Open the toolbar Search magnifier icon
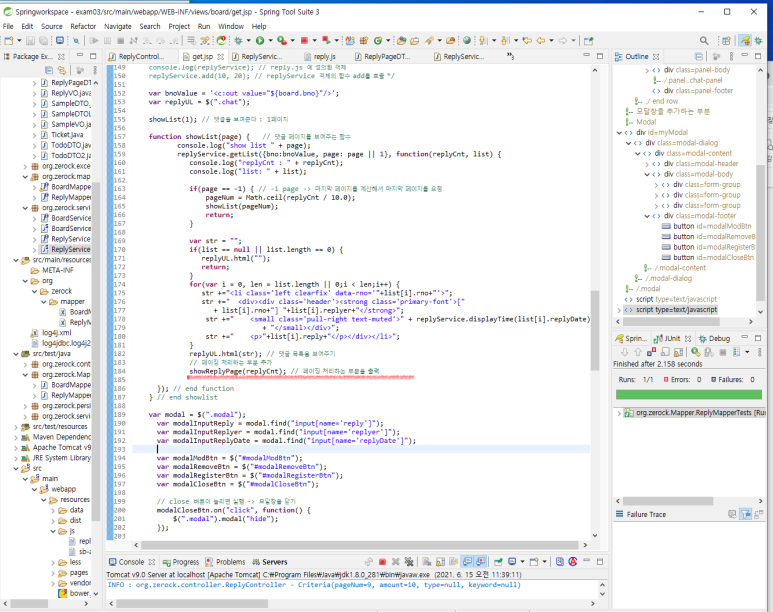 (x=704, y=40)
